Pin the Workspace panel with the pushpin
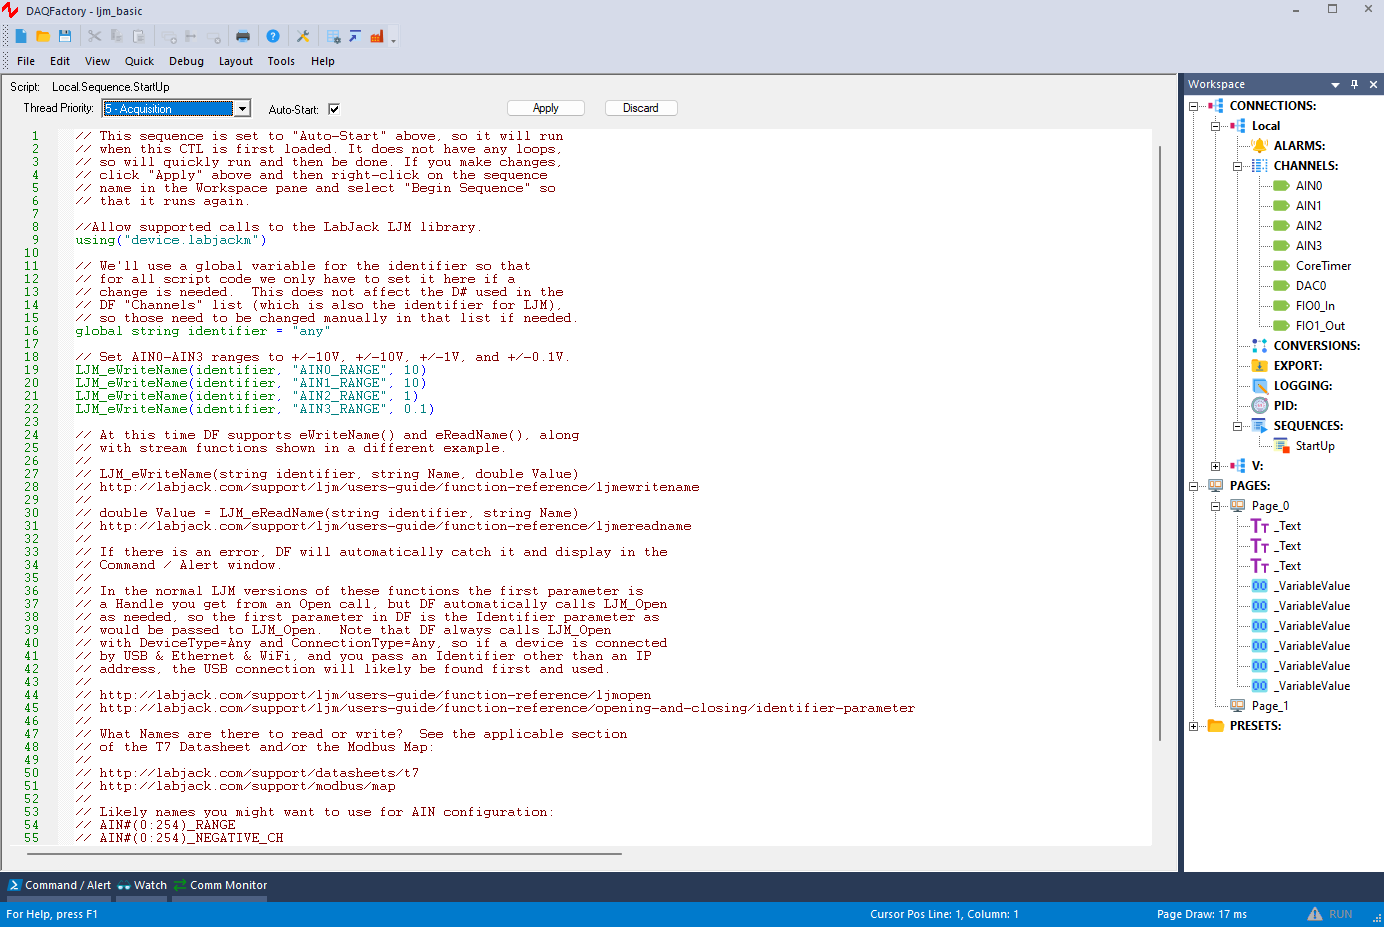 (x=1355, y=84)
